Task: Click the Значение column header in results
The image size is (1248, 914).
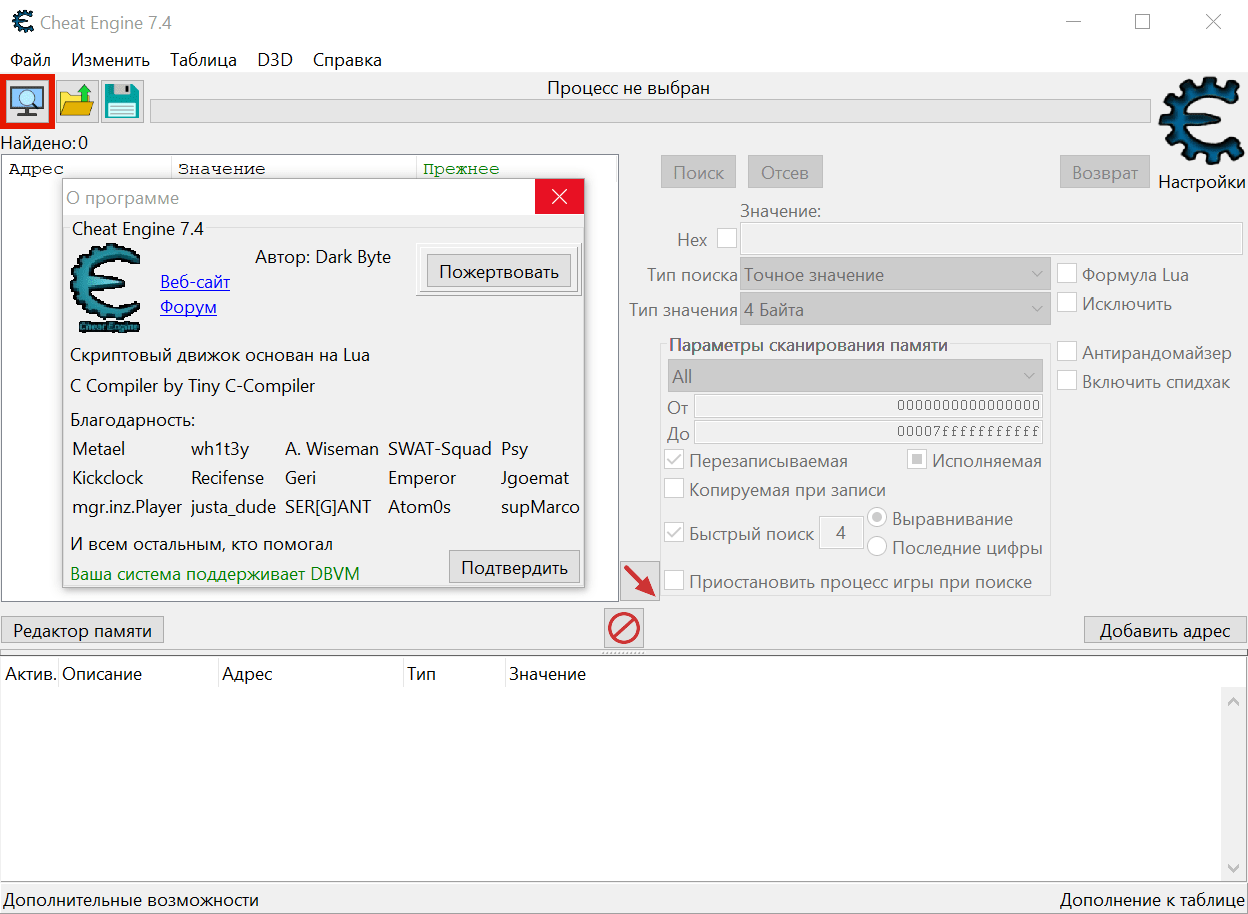Action: (x=294, y=169)
